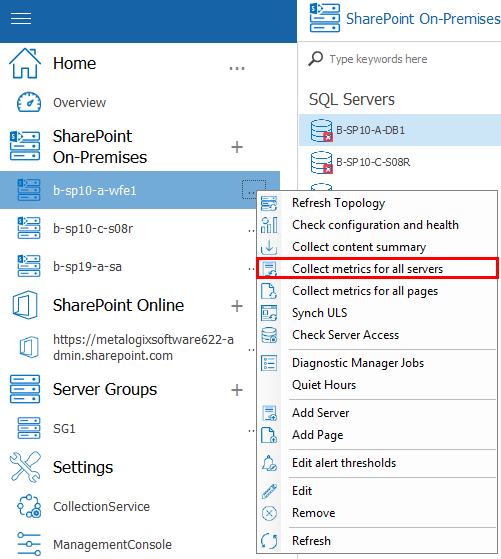Click the b-sp10-c-s08r farm icon

pos(29,228)
